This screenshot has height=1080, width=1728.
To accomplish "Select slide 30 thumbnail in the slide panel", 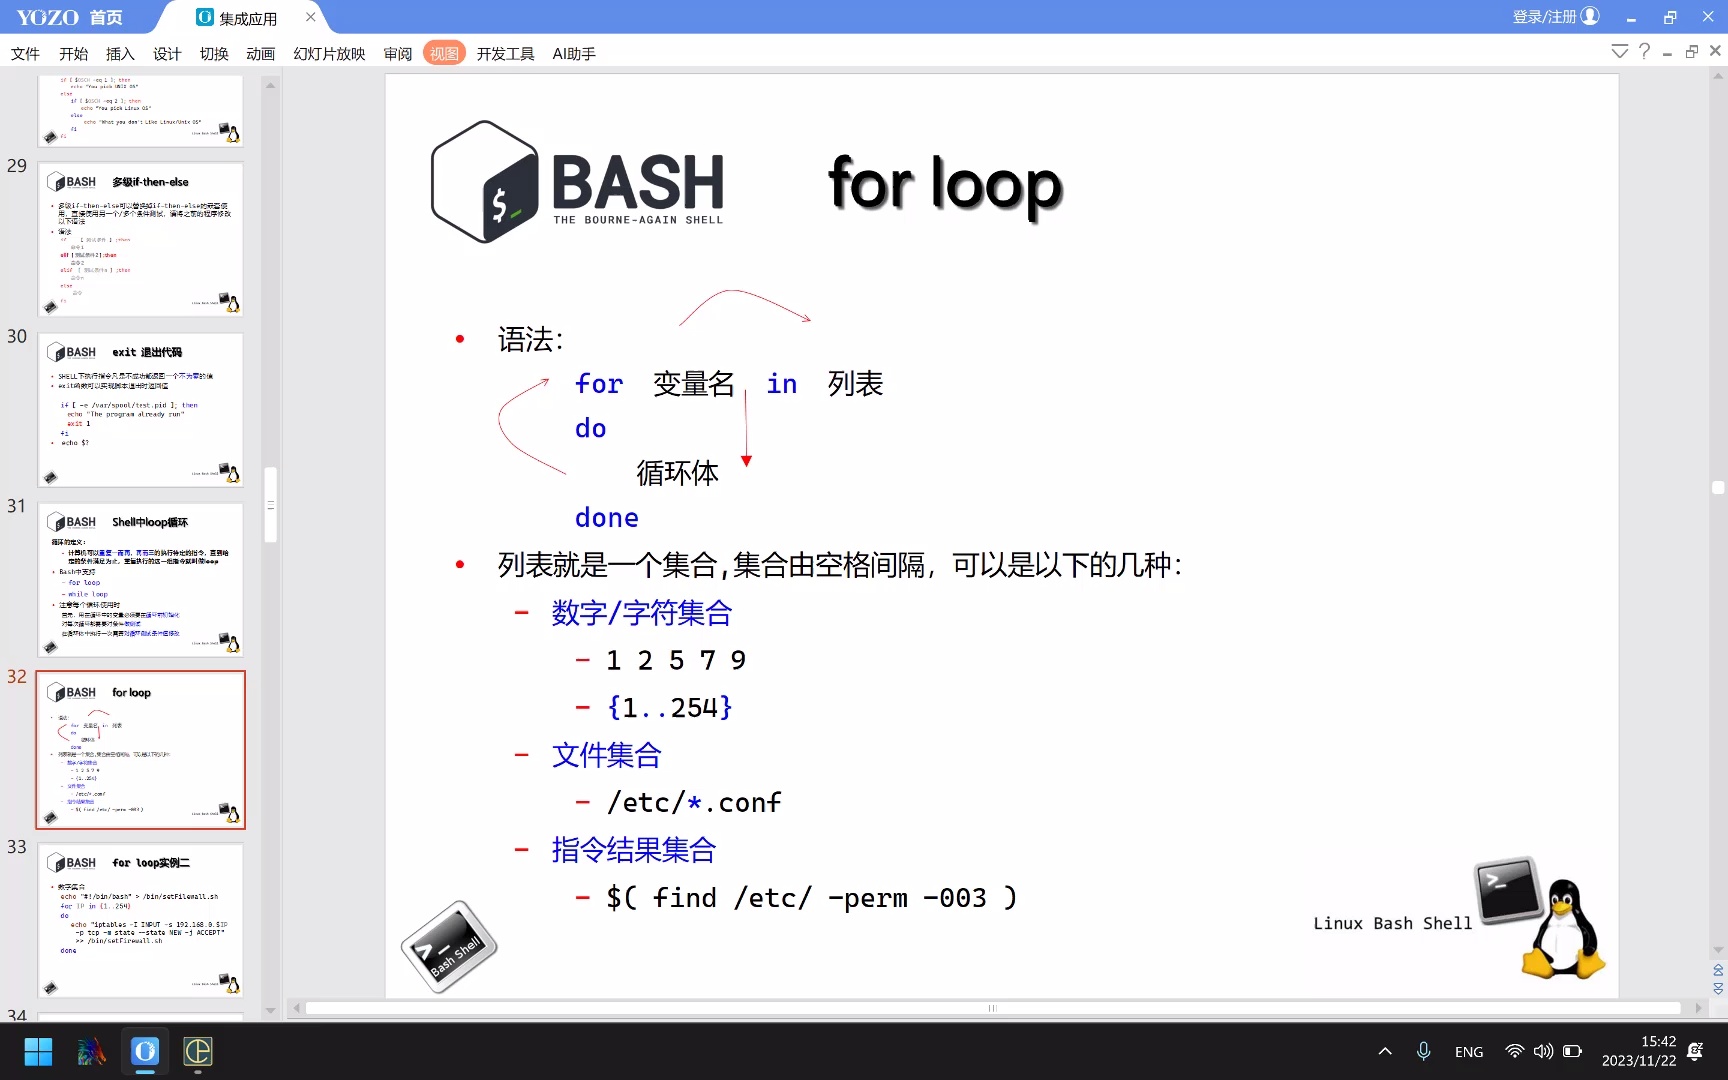I will (x=140, y=410).
